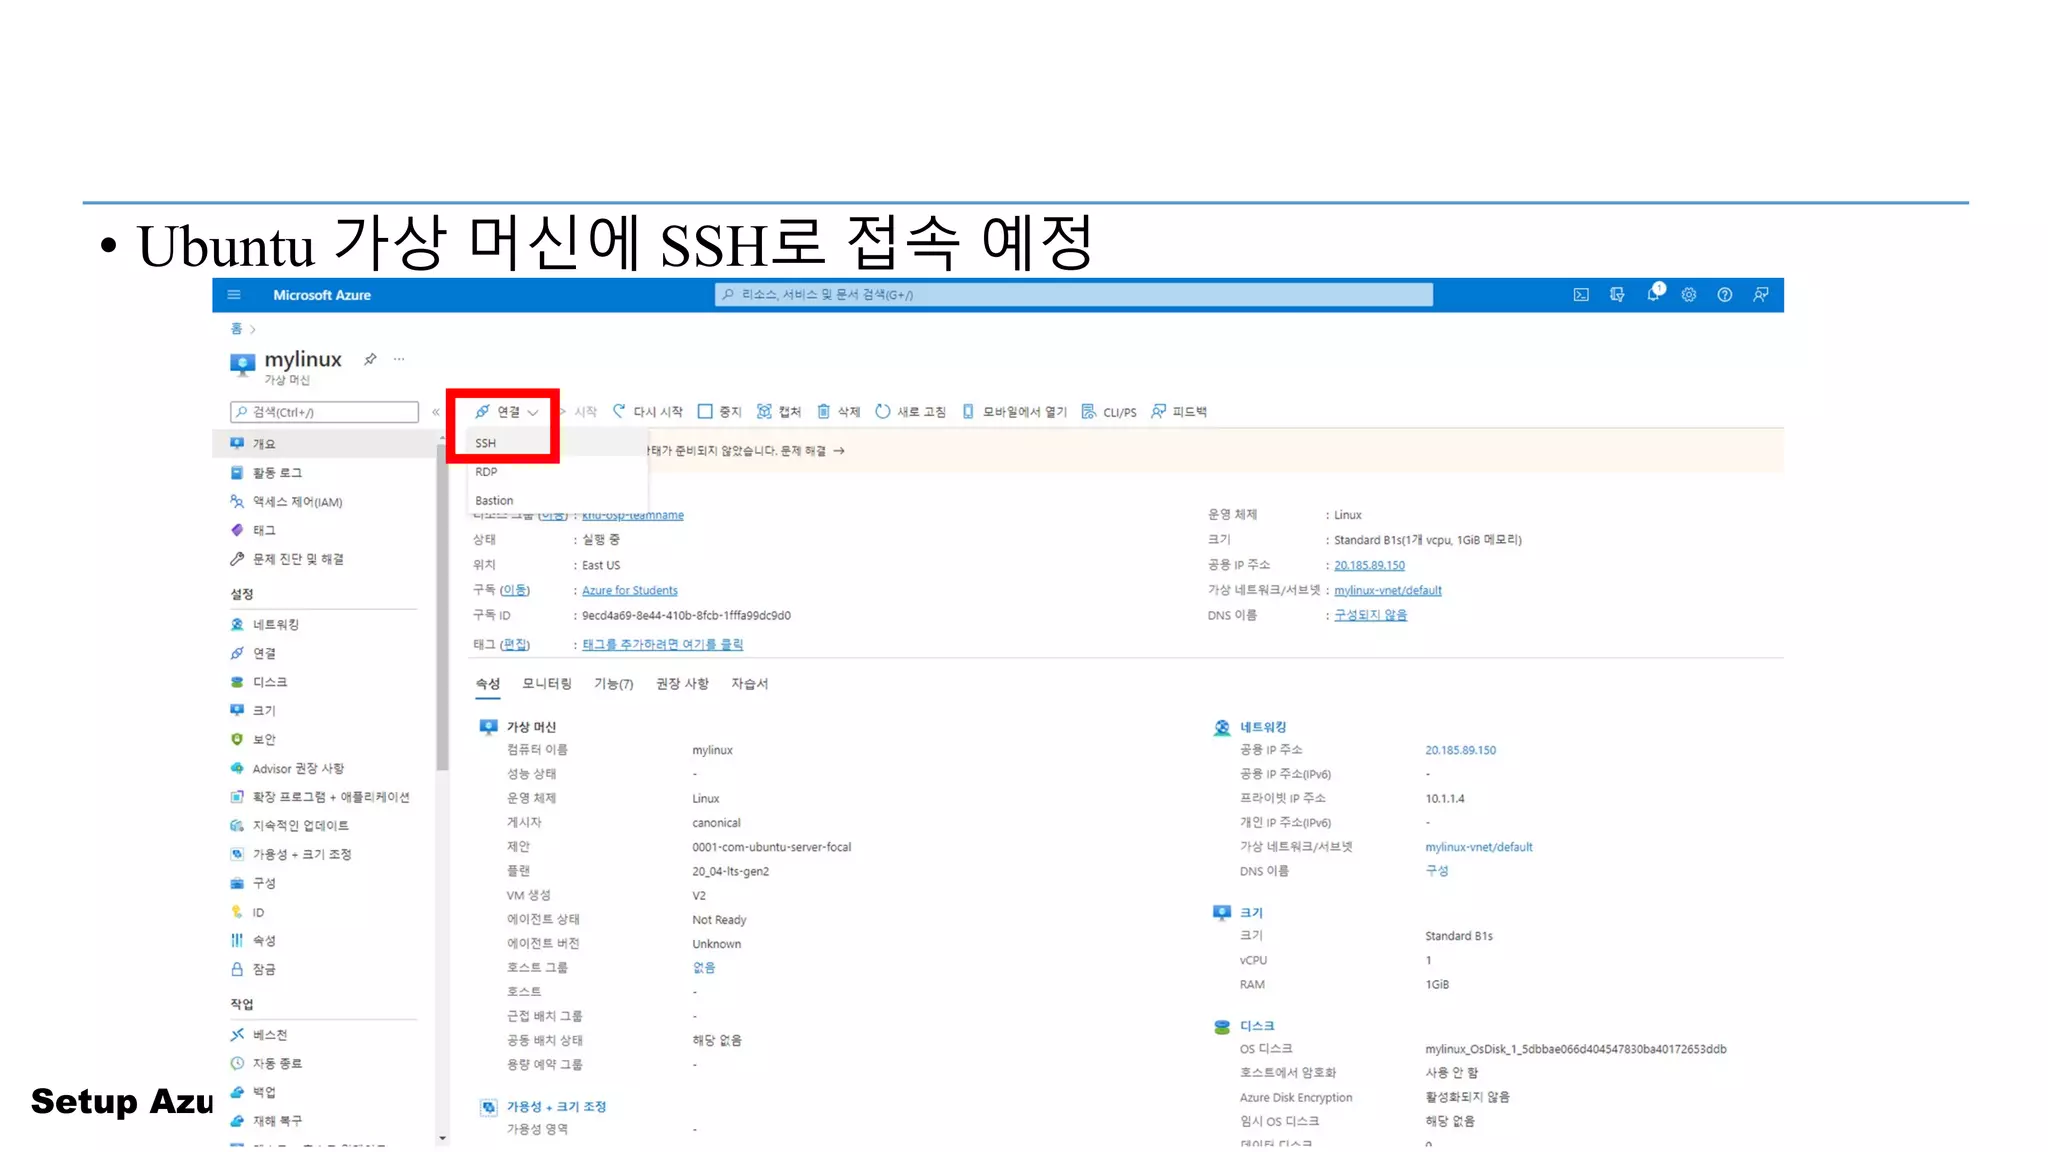Open the notifications bell
2048x1152 pixels.
1654,294
